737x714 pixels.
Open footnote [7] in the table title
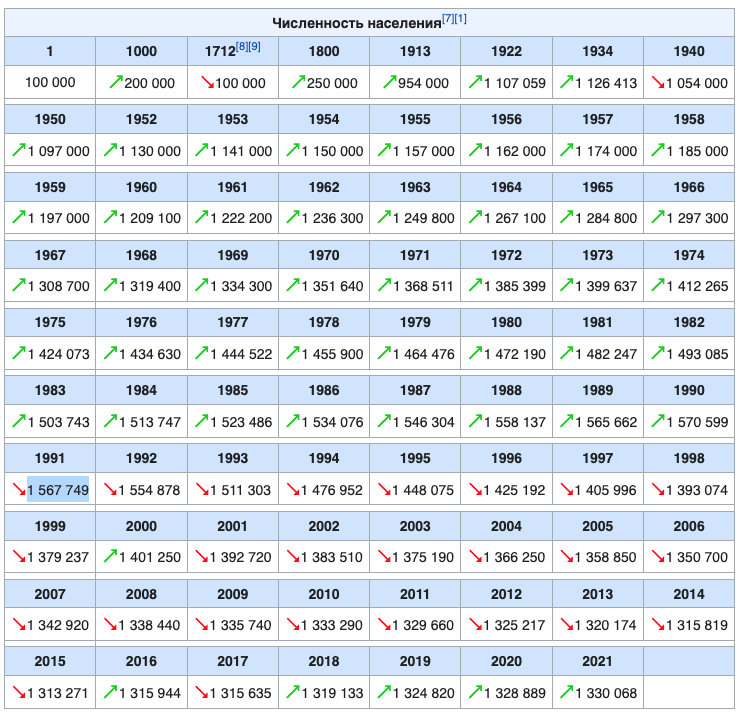[x=449, y=19]
